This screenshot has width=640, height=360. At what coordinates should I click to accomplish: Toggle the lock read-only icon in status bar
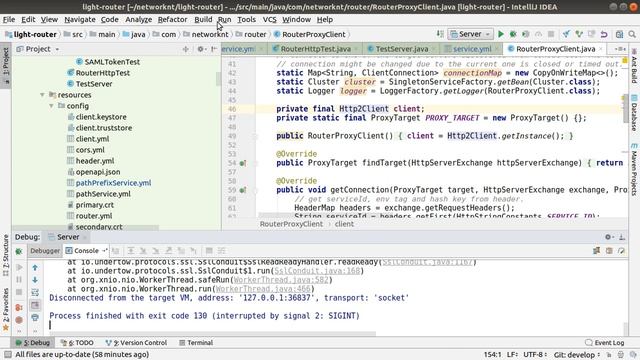609,355
